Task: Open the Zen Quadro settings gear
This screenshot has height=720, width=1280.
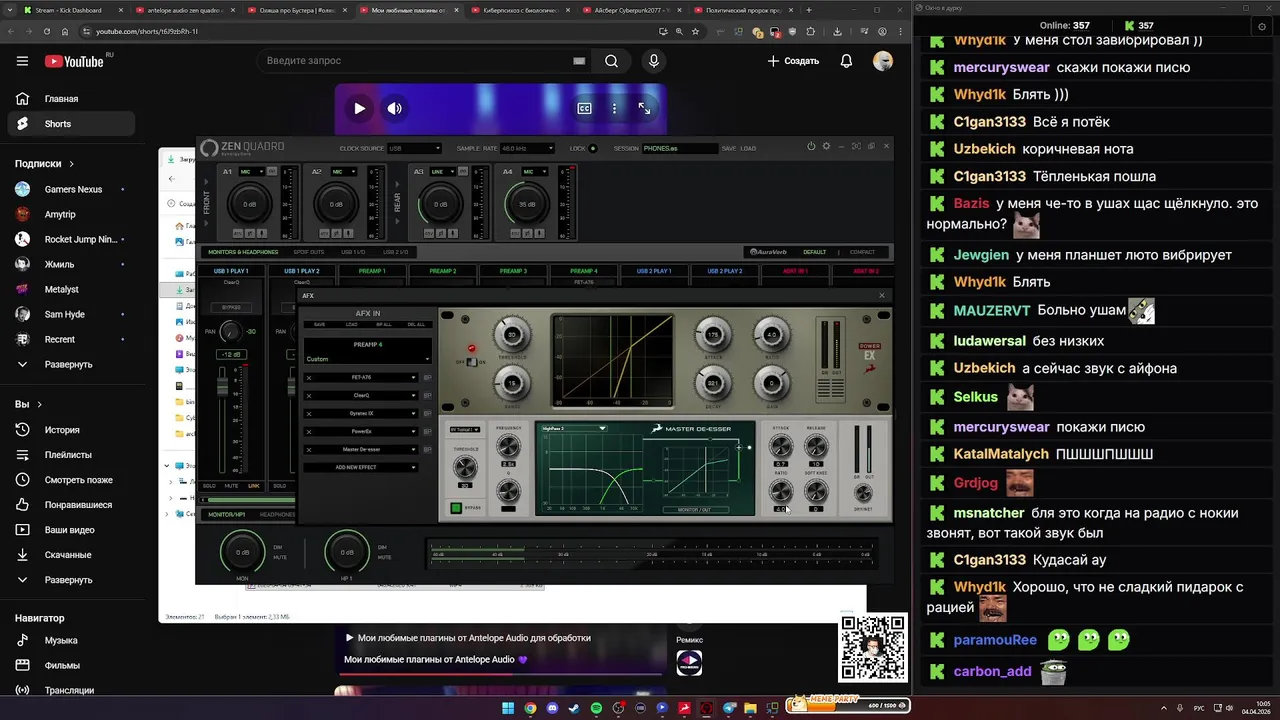Action: click(x=826, y=146)
